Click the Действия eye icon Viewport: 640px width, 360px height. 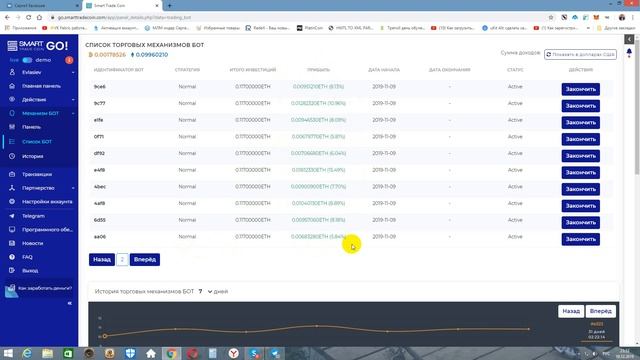coord(12,100)
